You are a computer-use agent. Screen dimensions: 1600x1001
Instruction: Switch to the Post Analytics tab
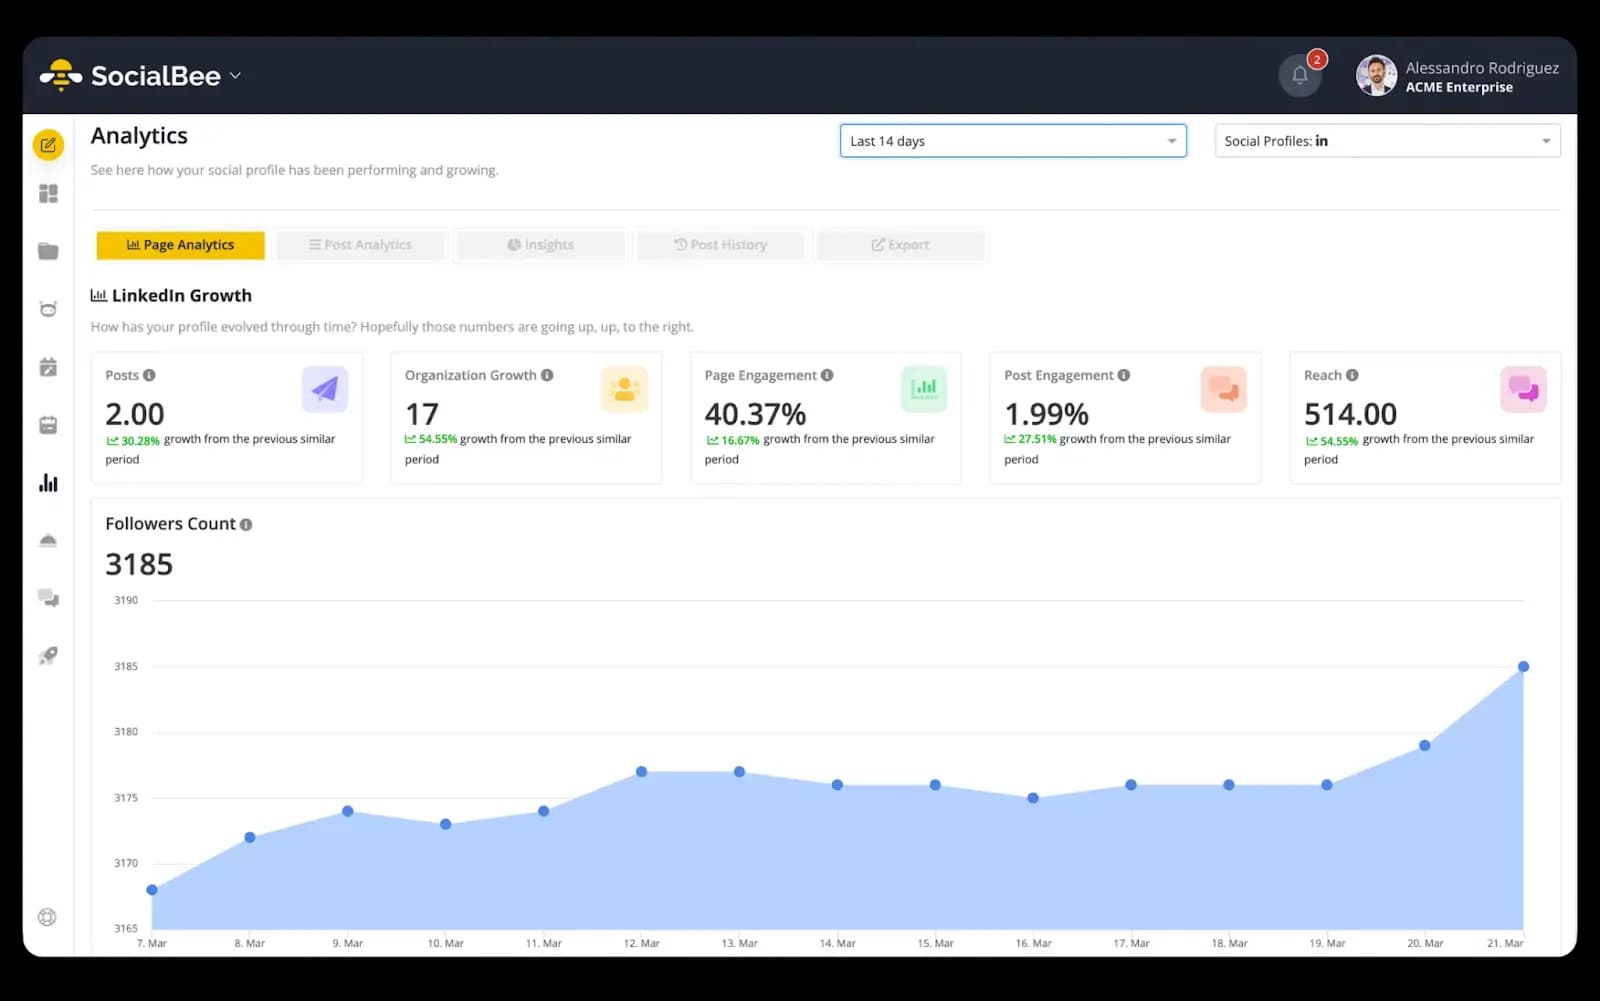(x=360, y=244)
